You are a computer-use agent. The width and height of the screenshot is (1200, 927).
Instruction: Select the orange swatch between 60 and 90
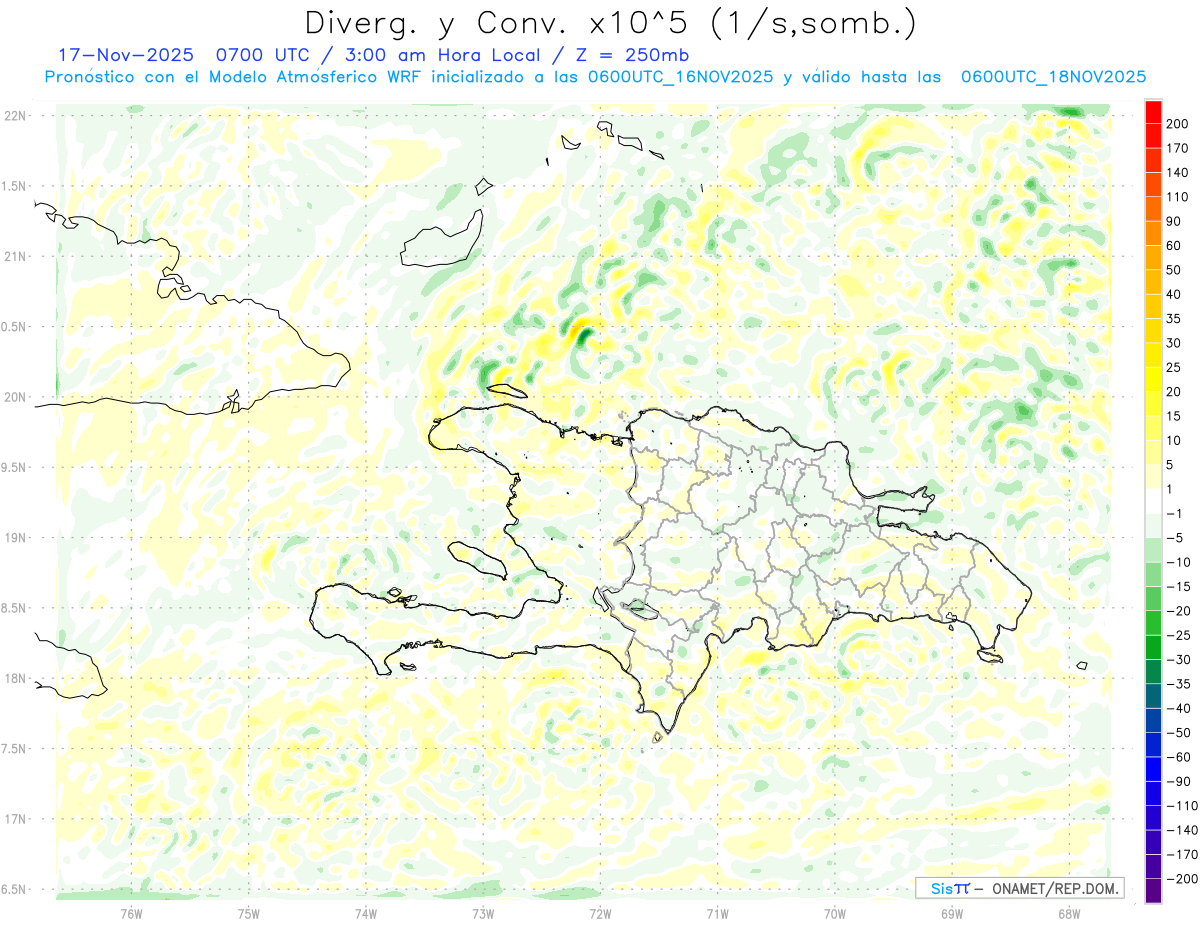(1153, 233)
